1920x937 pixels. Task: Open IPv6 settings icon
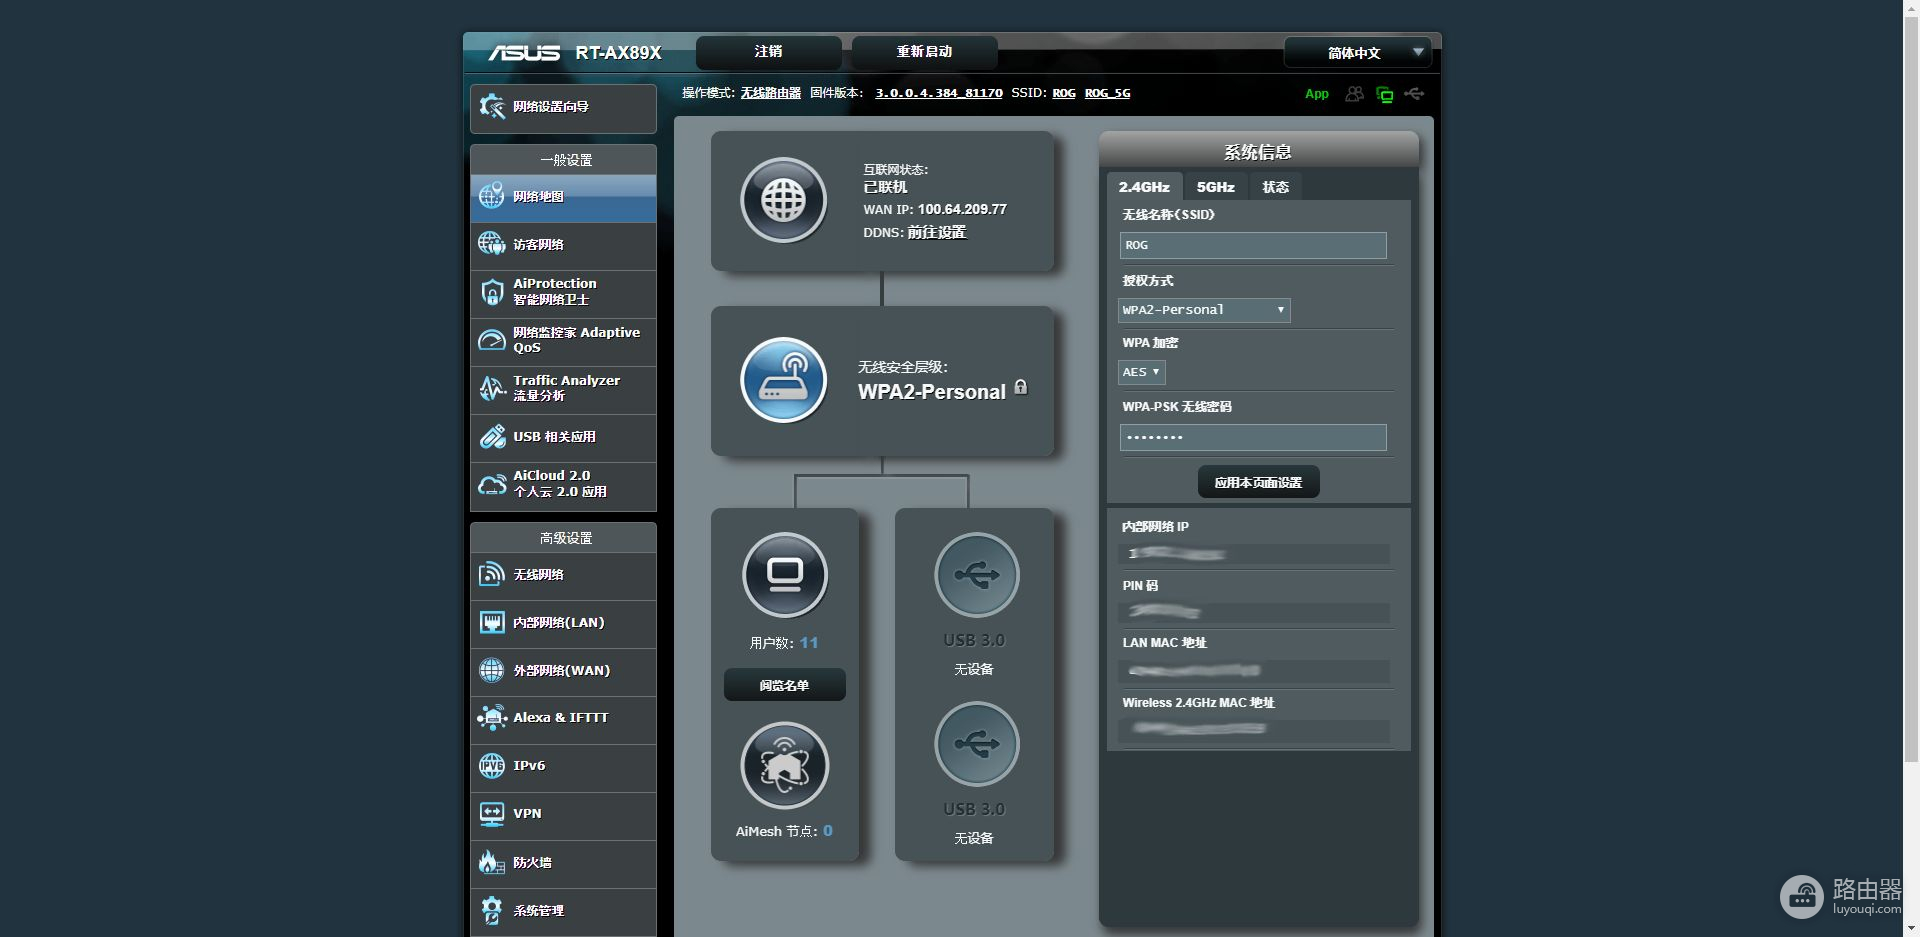(x=491, y=766)
